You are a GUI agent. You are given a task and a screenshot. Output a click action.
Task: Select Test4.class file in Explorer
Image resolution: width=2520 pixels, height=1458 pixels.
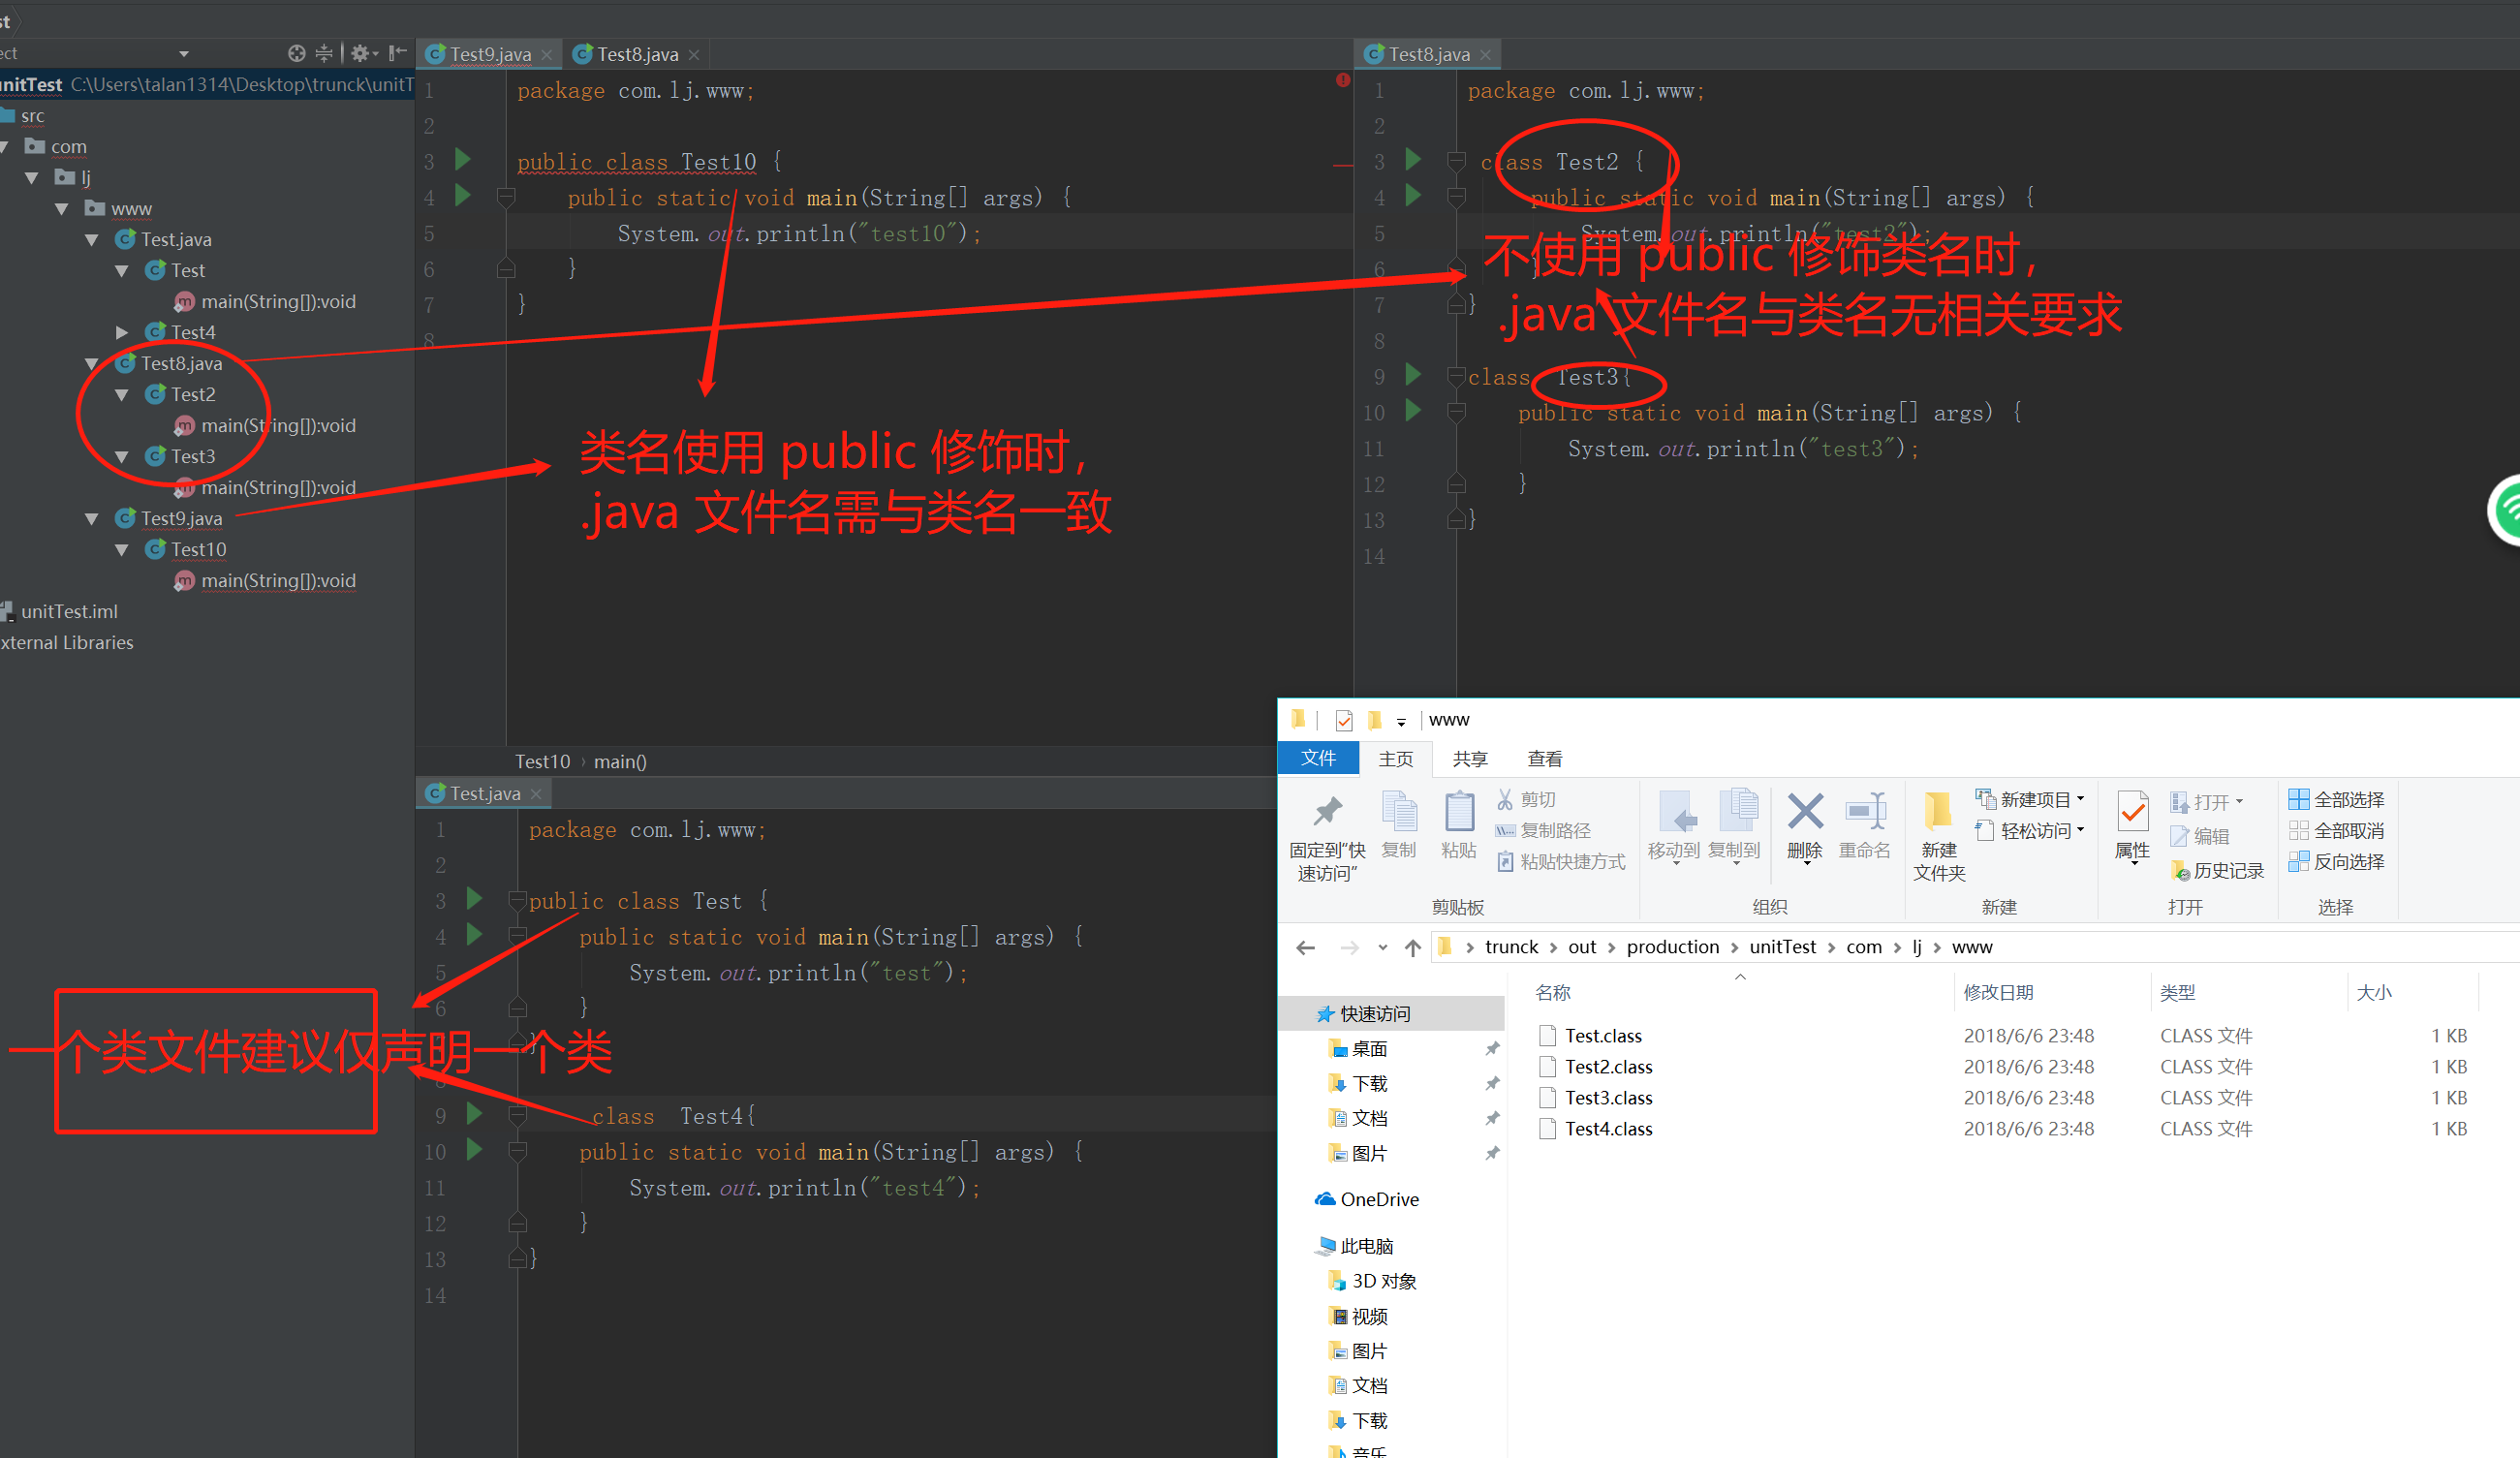(1608, 1129)
